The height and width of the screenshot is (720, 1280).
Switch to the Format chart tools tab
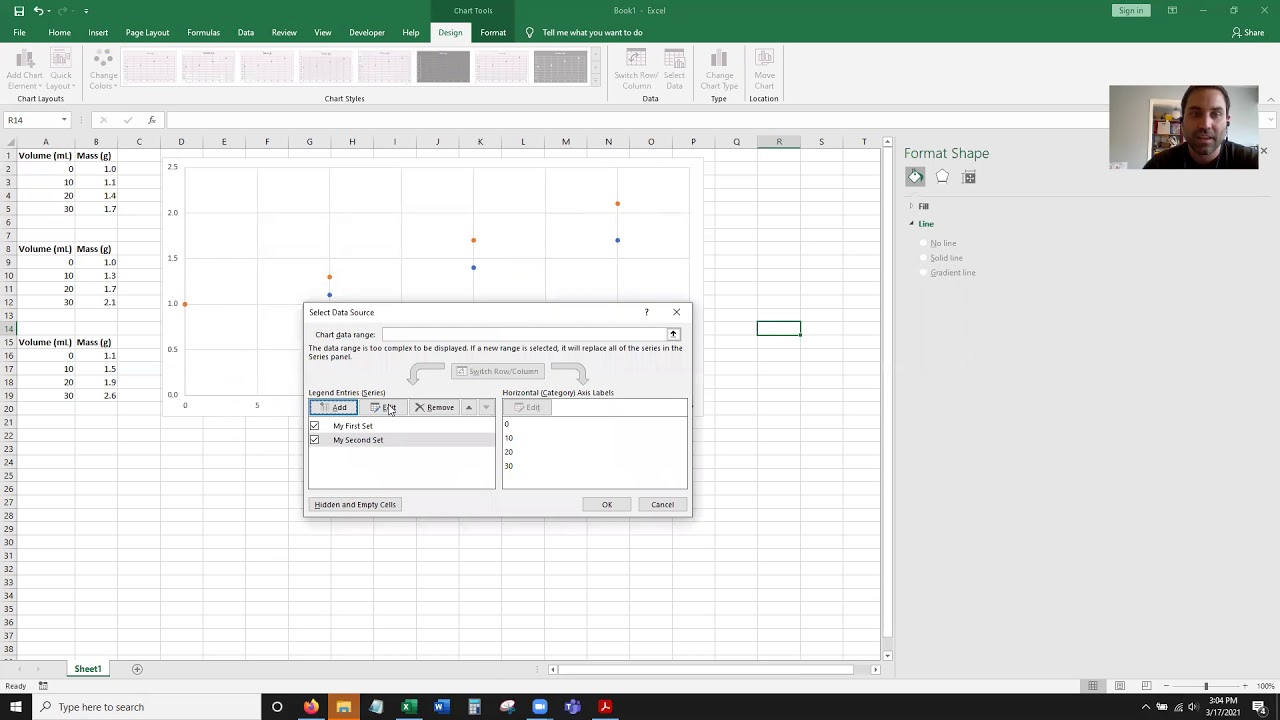[x=493, y=33]
